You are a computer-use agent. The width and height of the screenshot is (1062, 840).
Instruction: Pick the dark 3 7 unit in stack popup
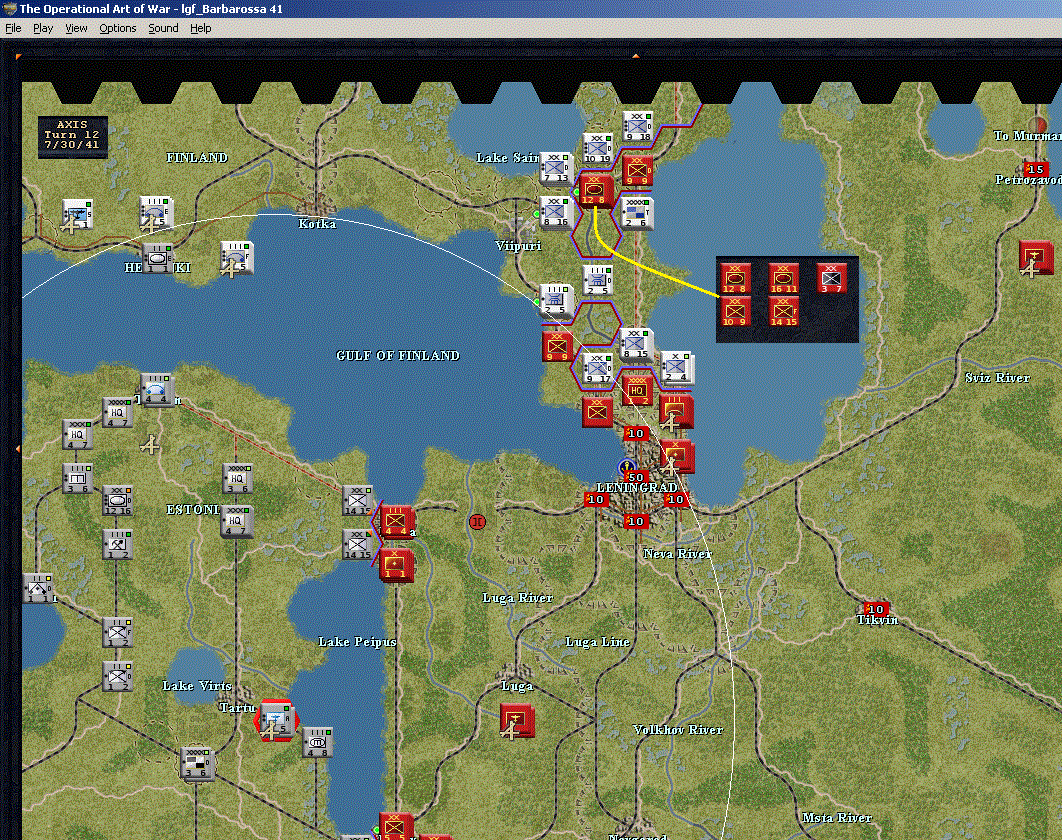(831, 278)
